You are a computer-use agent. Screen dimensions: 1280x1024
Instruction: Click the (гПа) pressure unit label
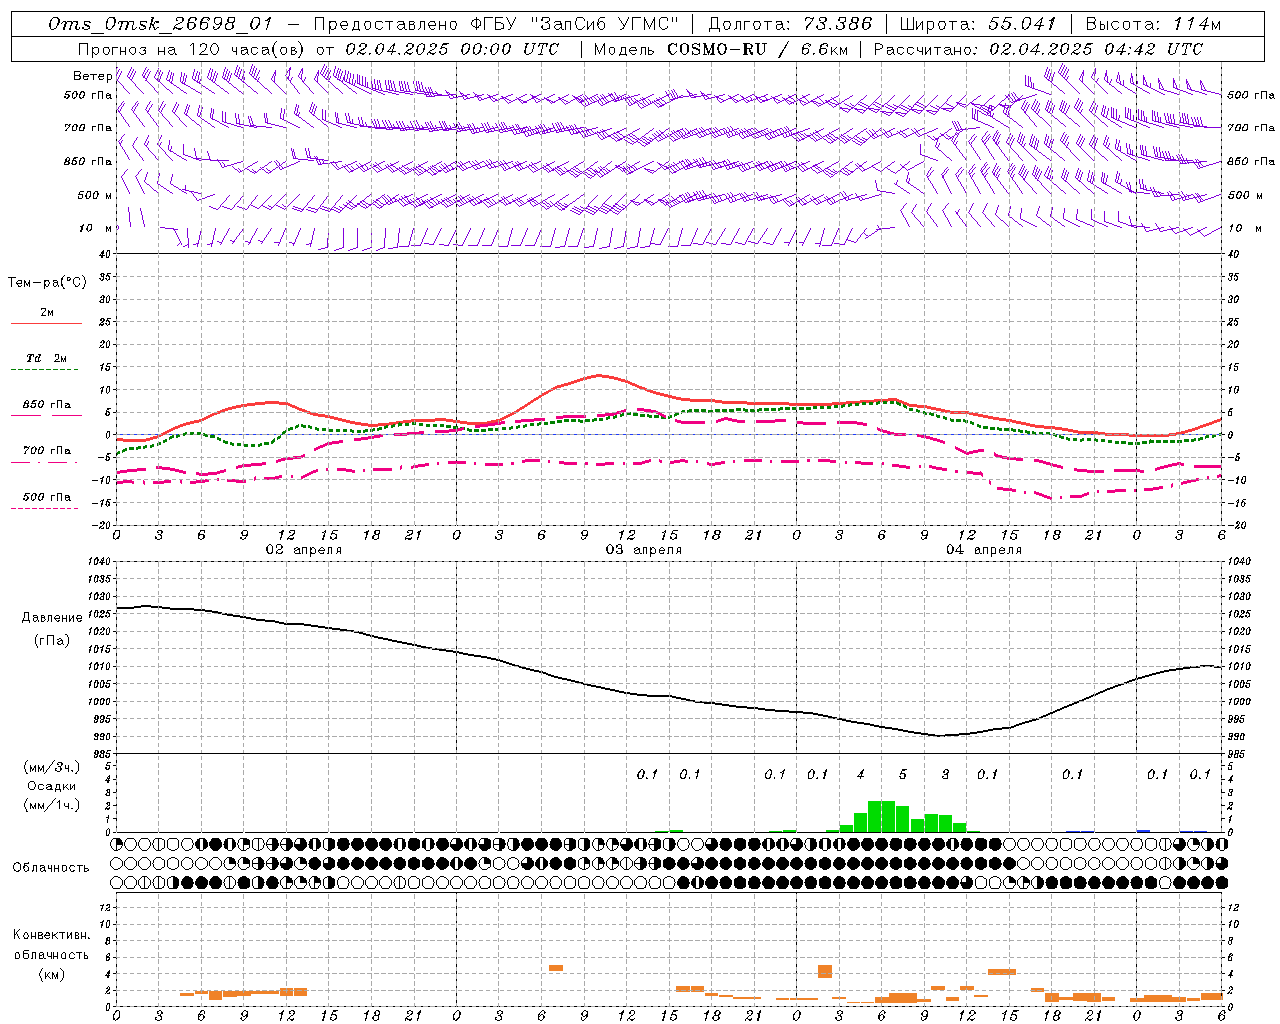click(x=52, y=641)
